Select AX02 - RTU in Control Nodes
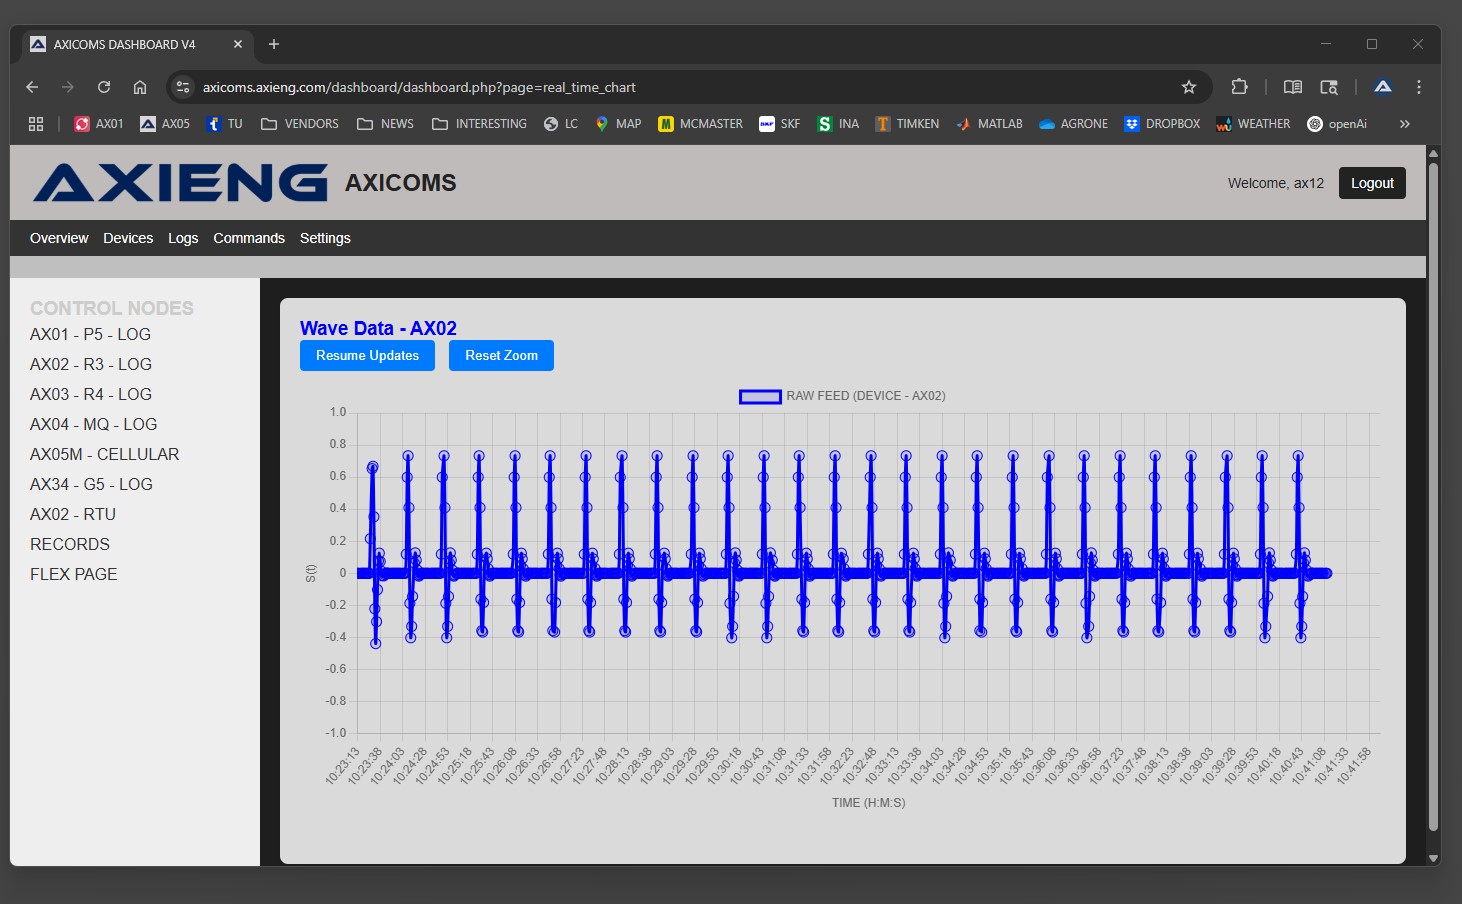Image resolution: width=1462 pixels, height=904 pixels. pyautogui.click(x=72, y=514)
